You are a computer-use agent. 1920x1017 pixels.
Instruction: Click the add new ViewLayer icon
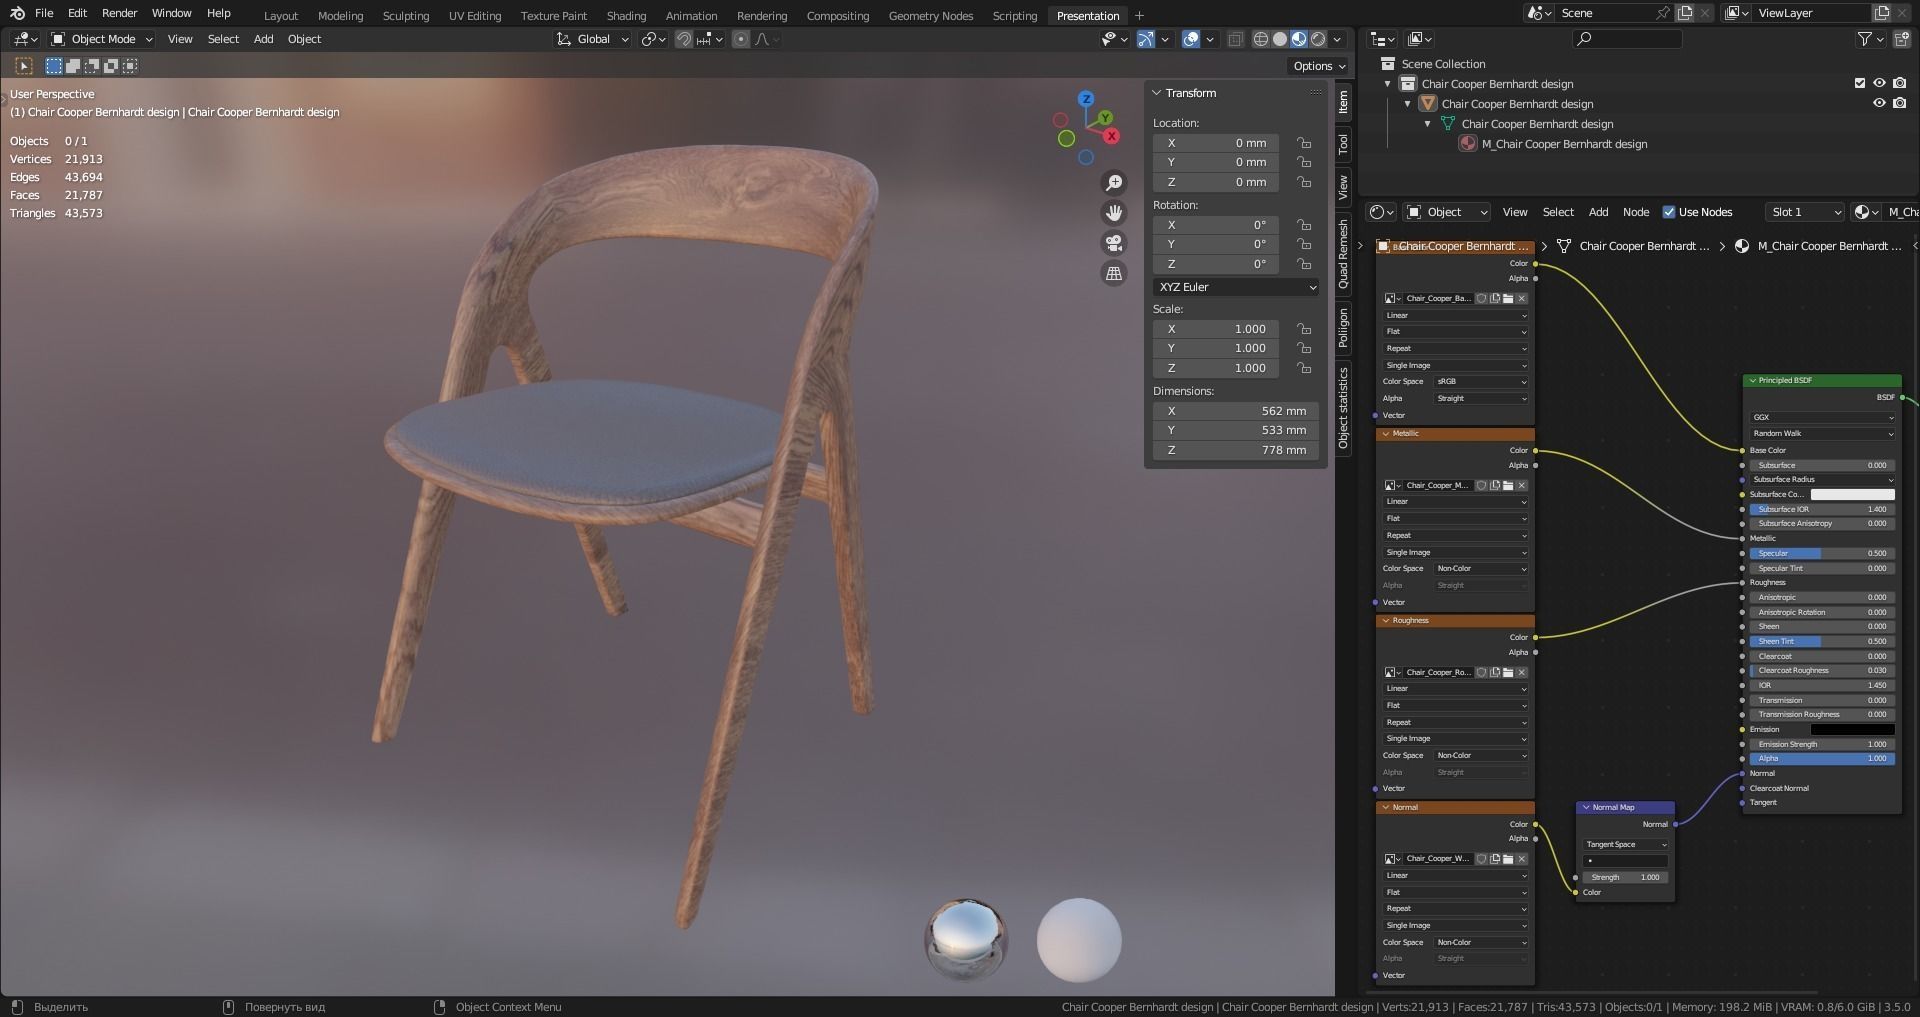1881,13
